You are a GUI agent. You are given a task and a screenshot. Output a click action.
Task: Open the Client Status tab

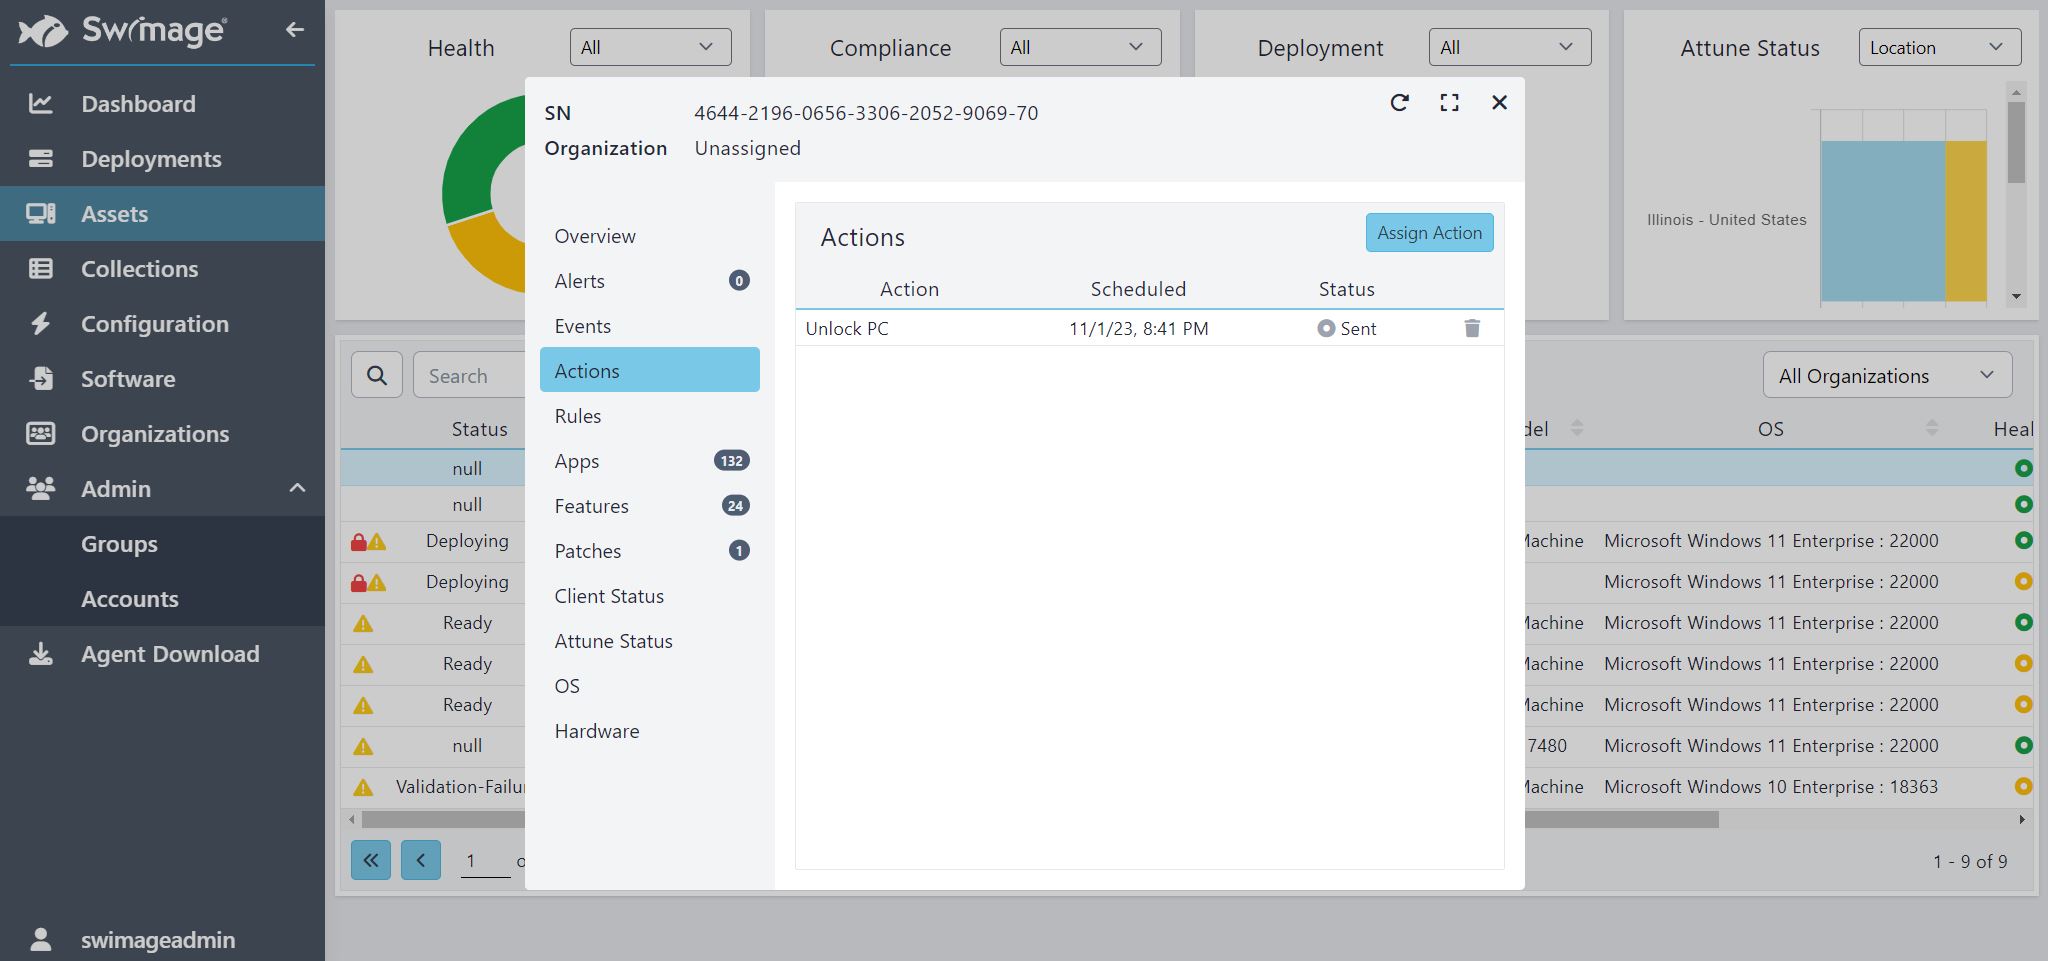650,596
